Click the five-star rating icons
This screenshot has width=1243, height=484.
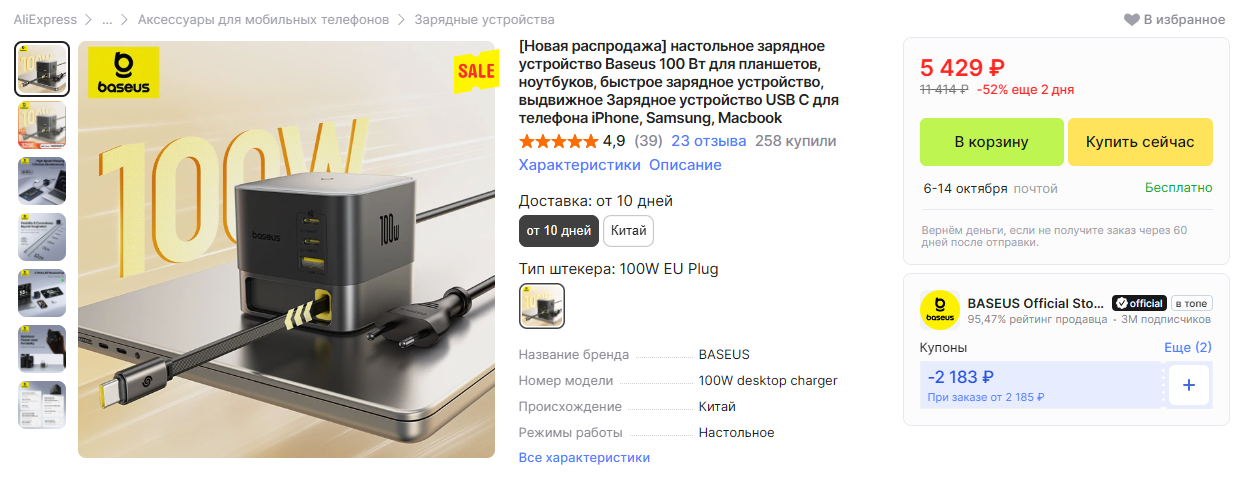click(x=558, y=141)
